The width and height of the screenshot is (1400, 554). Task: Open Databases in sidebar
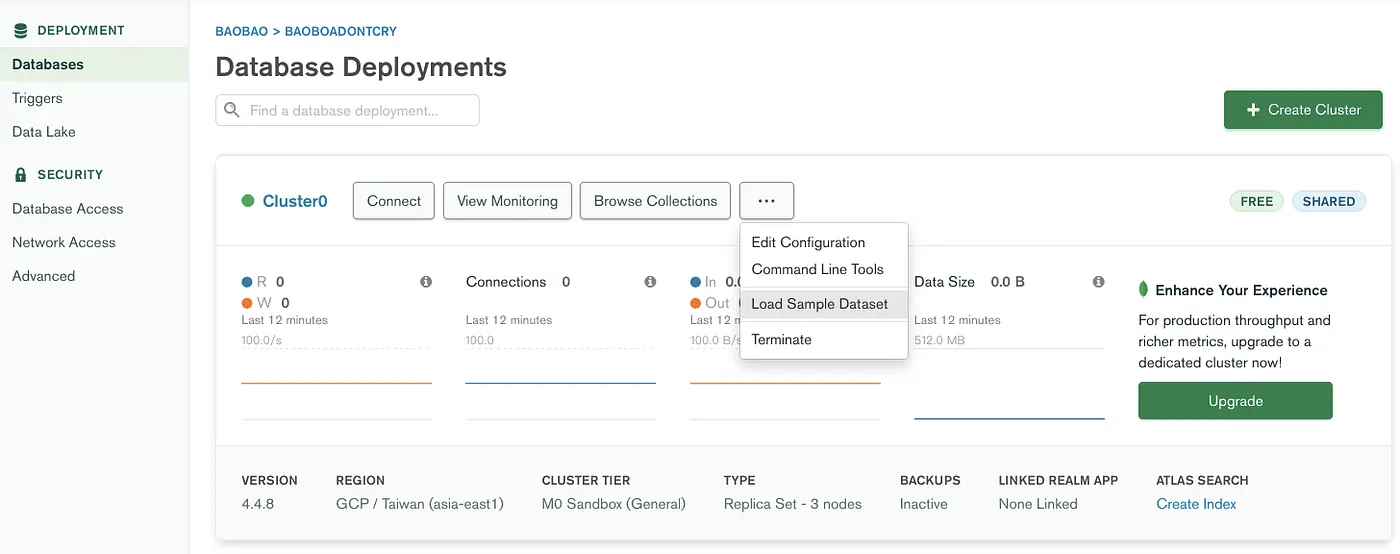pos(94,65)
